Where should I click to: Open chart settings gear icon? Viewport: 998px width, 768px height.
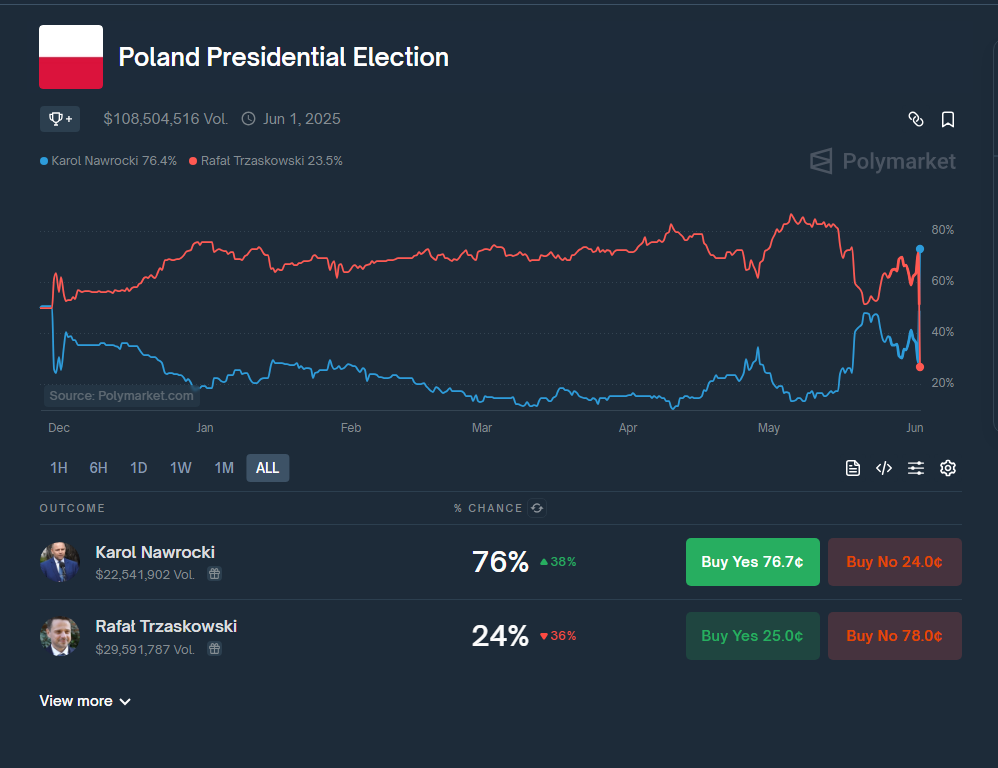point(948,468)
